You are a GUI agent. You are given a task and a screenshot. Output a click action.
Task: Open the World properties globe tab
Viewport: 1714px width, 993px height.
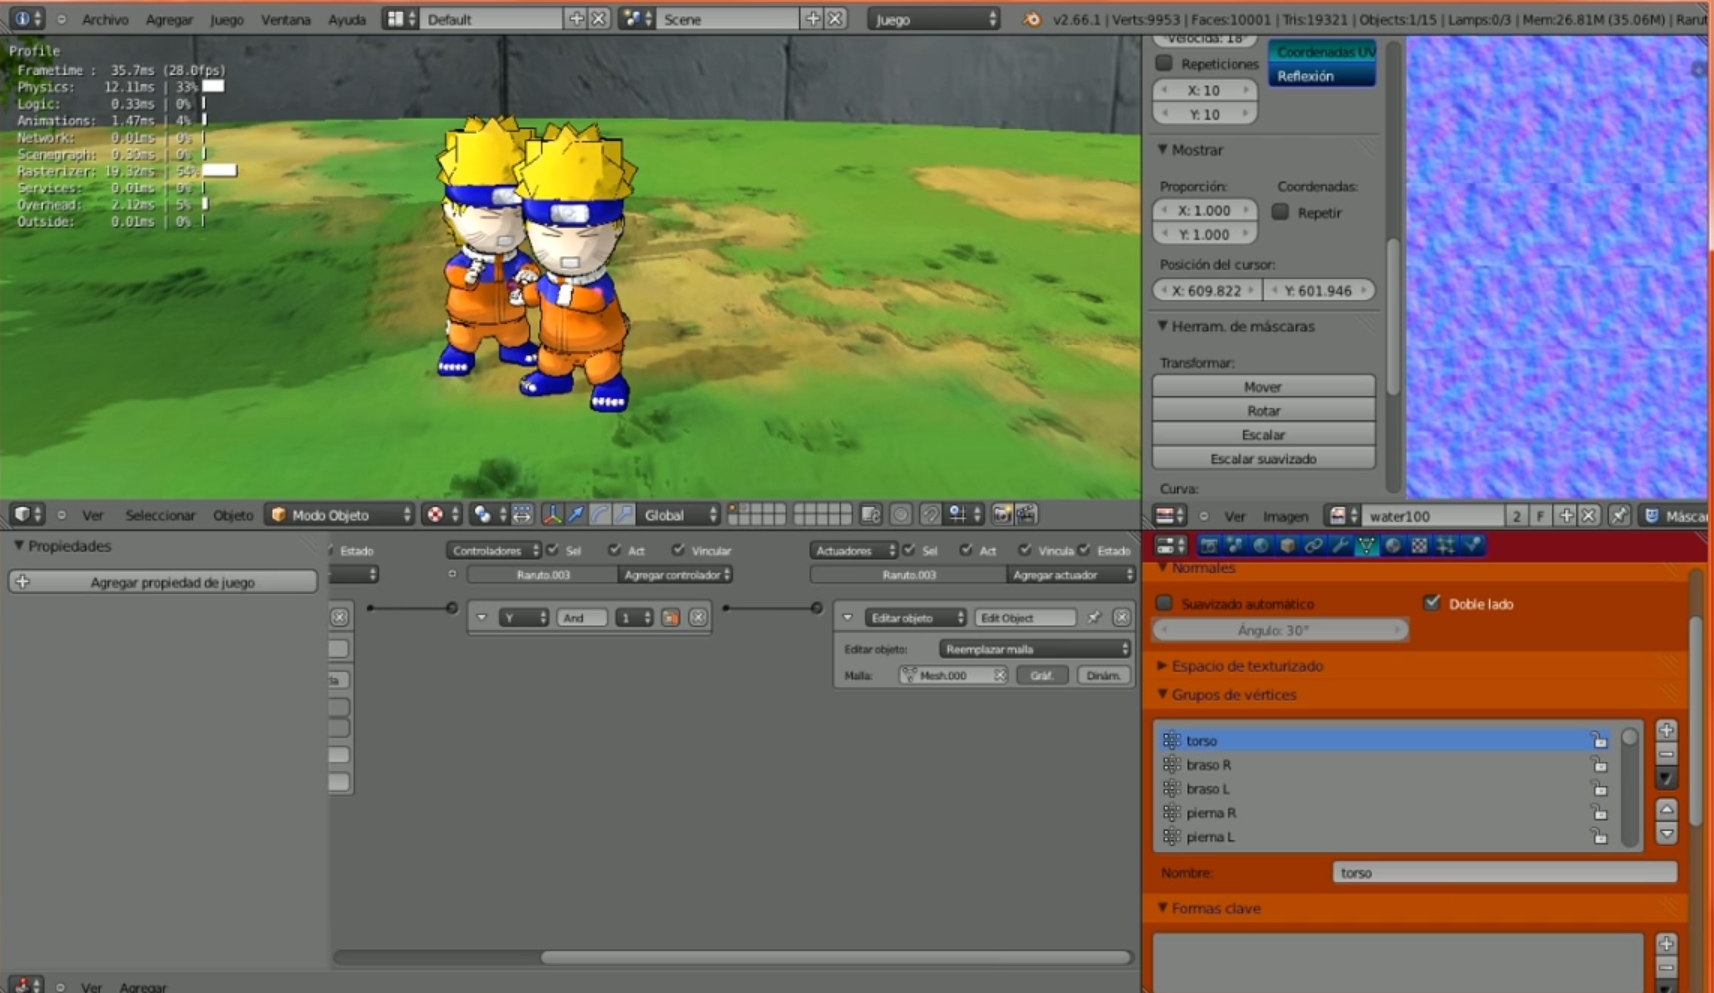pos(1261,546)
